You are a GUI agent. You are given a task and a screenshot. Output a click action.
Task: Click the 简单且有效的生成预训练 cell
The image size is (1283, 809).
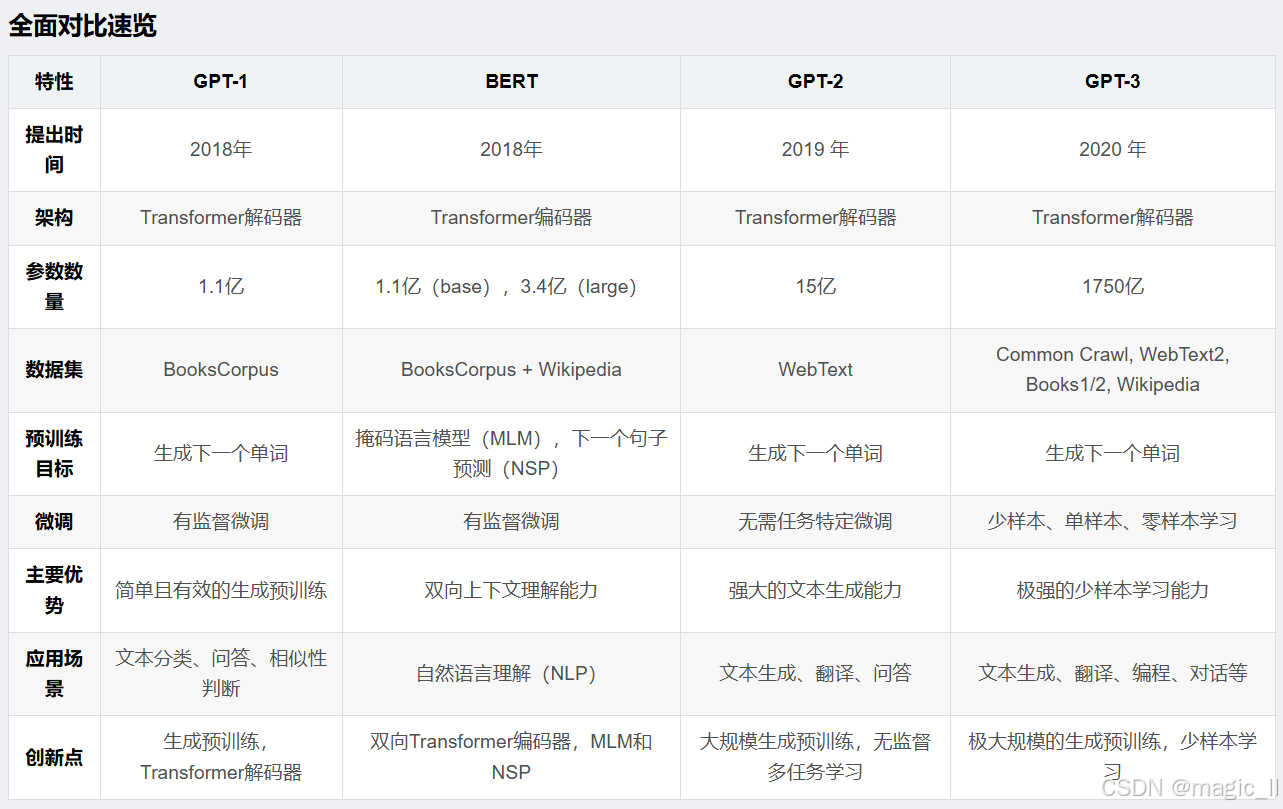(x=221, y=591)
